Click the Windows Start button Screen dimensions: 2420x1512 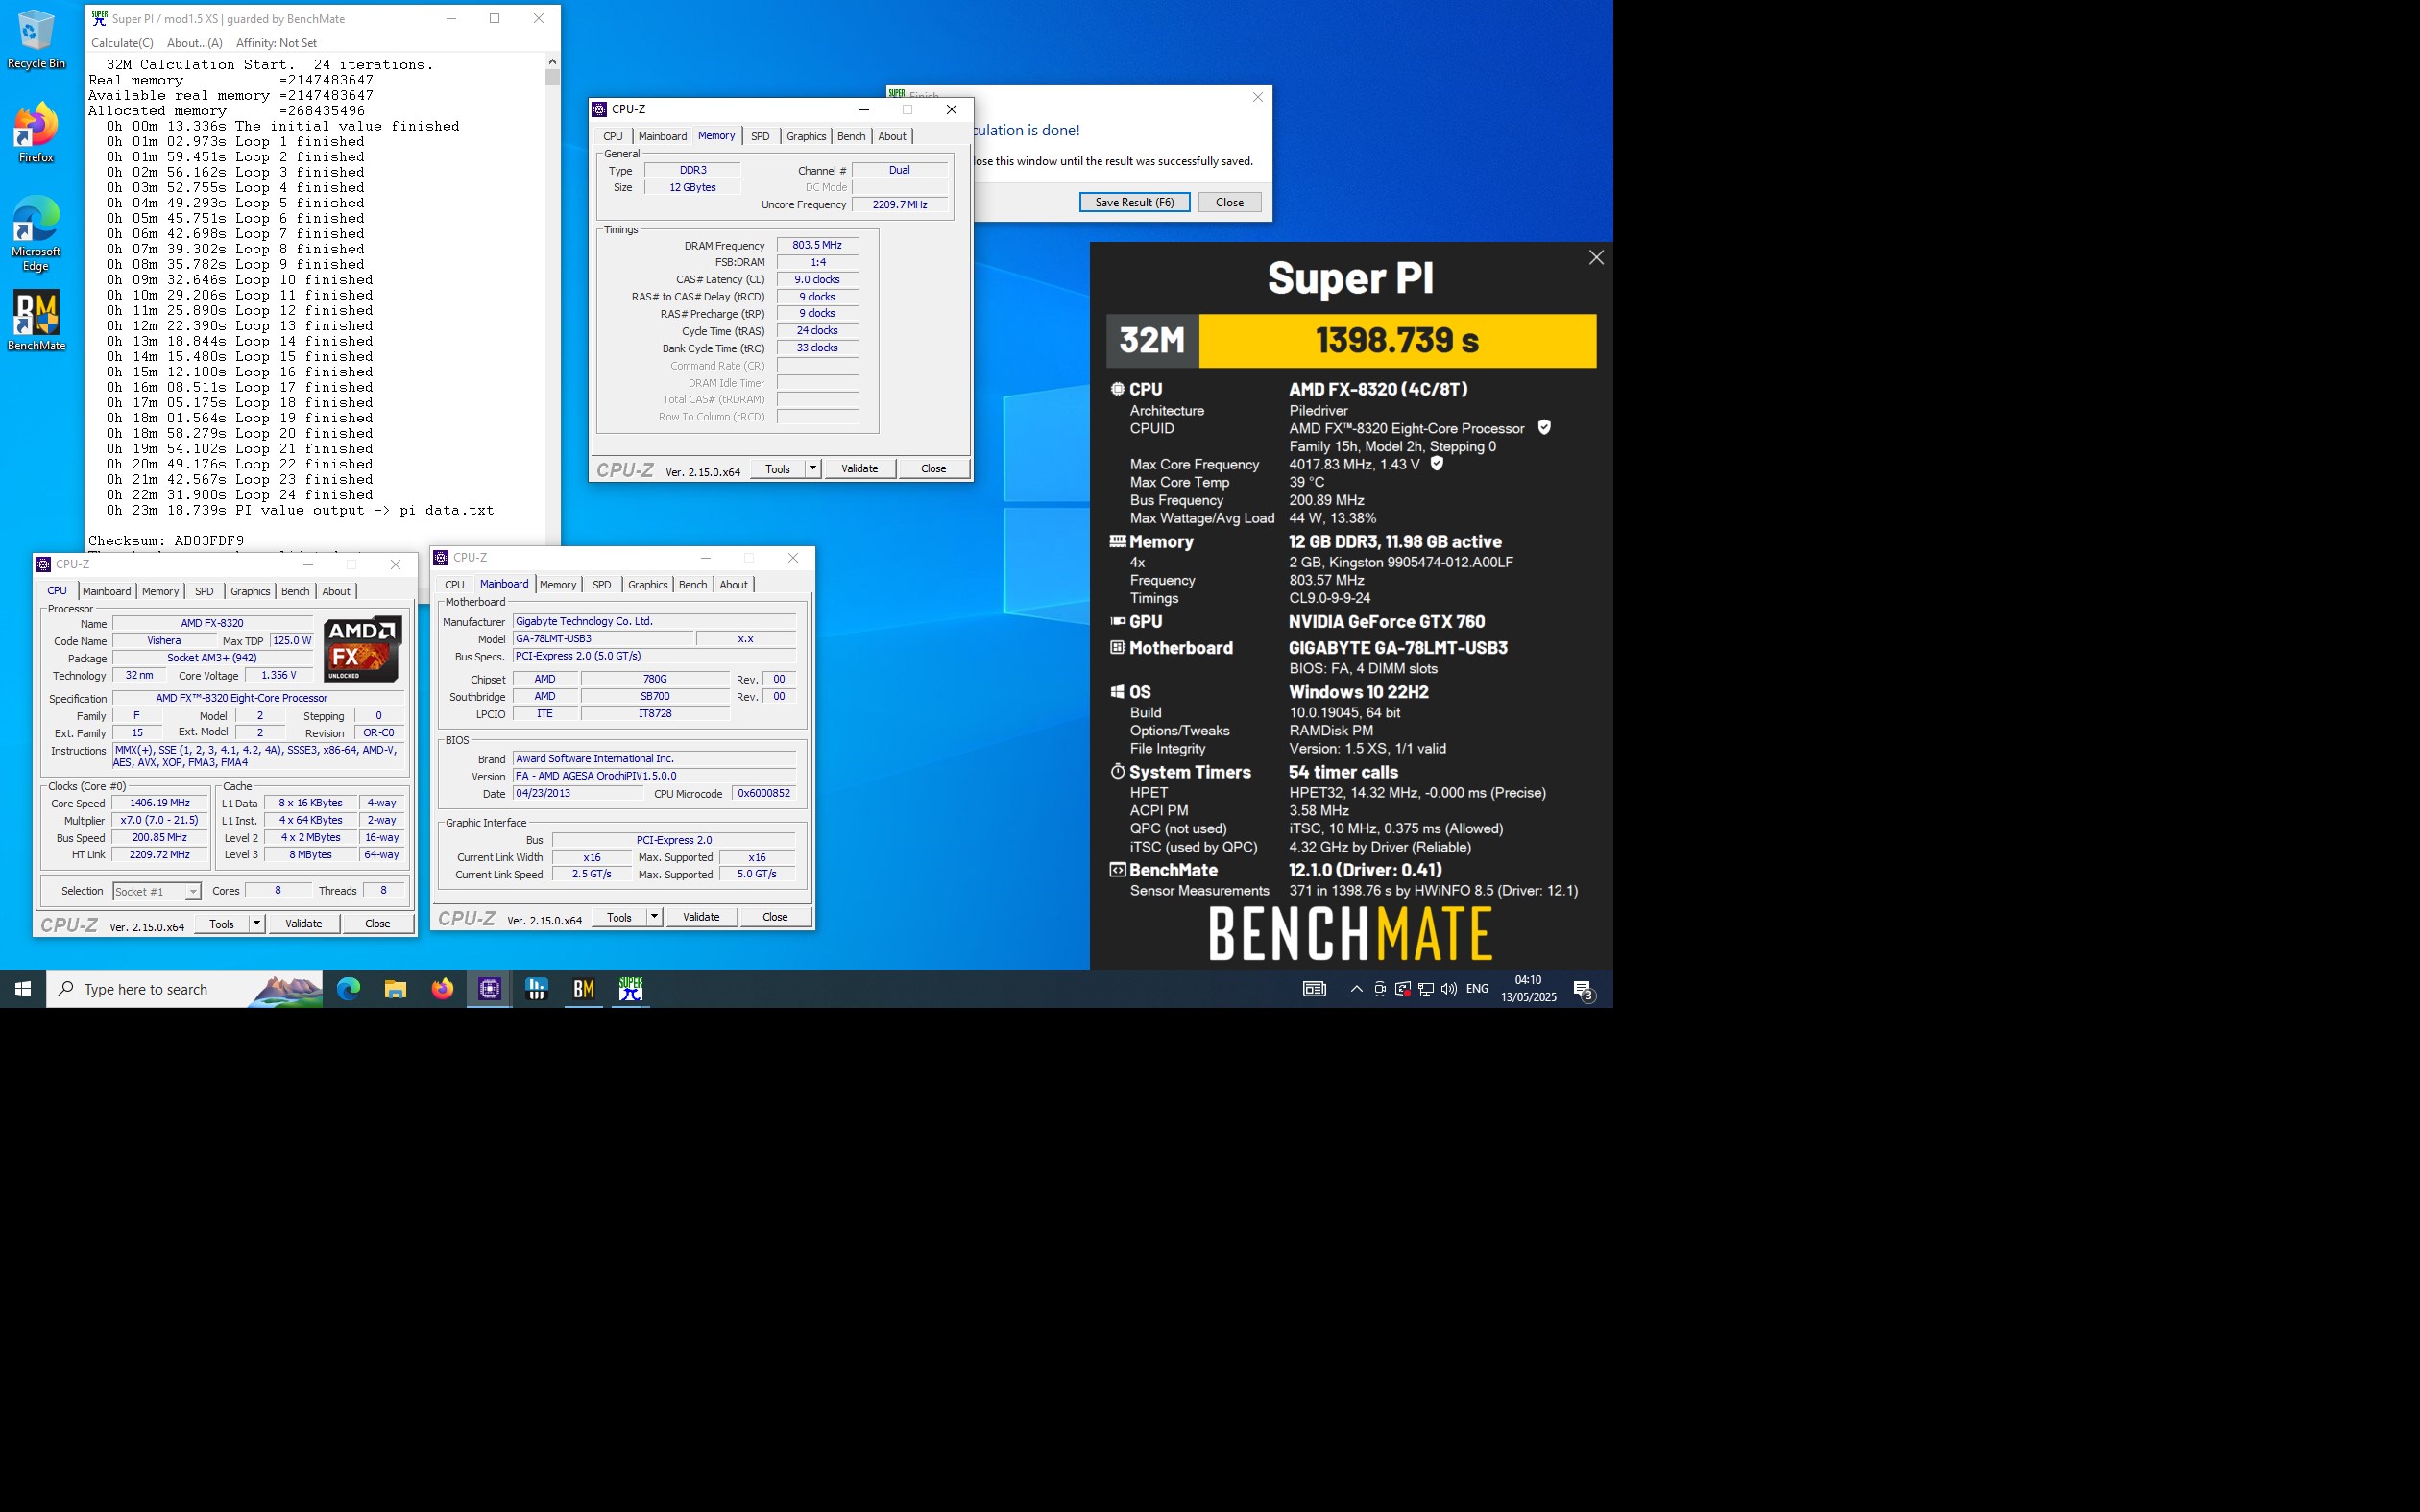[23, 989]
